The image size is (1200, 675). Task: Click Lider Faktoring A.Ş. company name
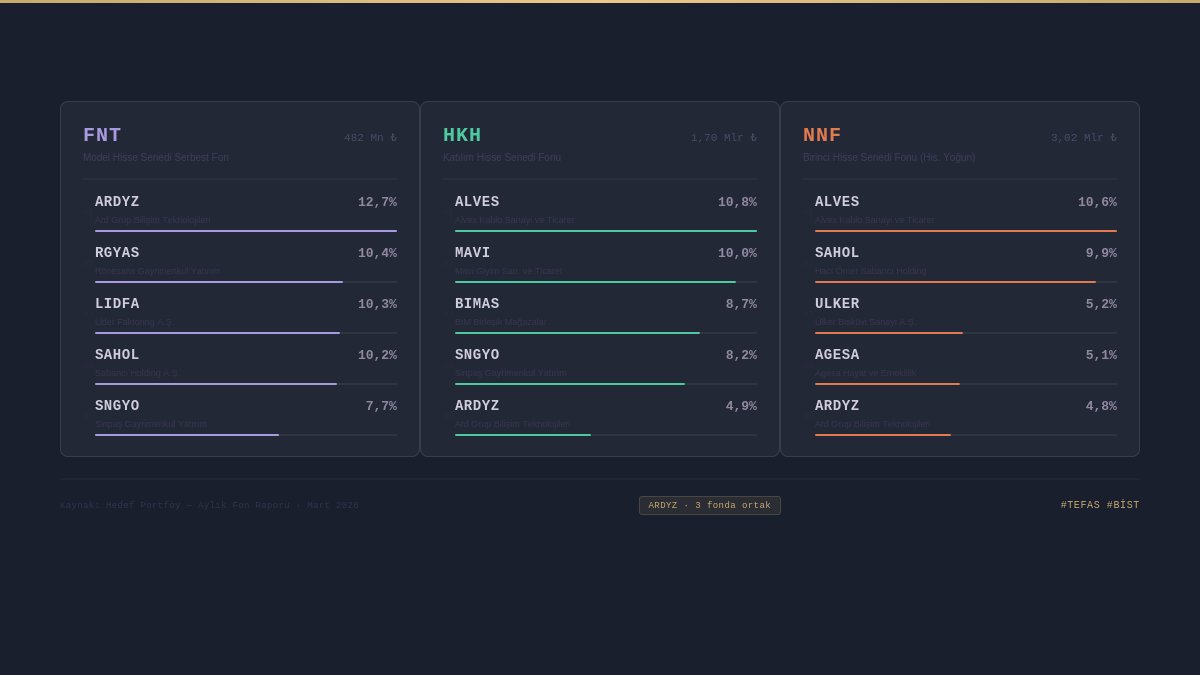[134, 322]
